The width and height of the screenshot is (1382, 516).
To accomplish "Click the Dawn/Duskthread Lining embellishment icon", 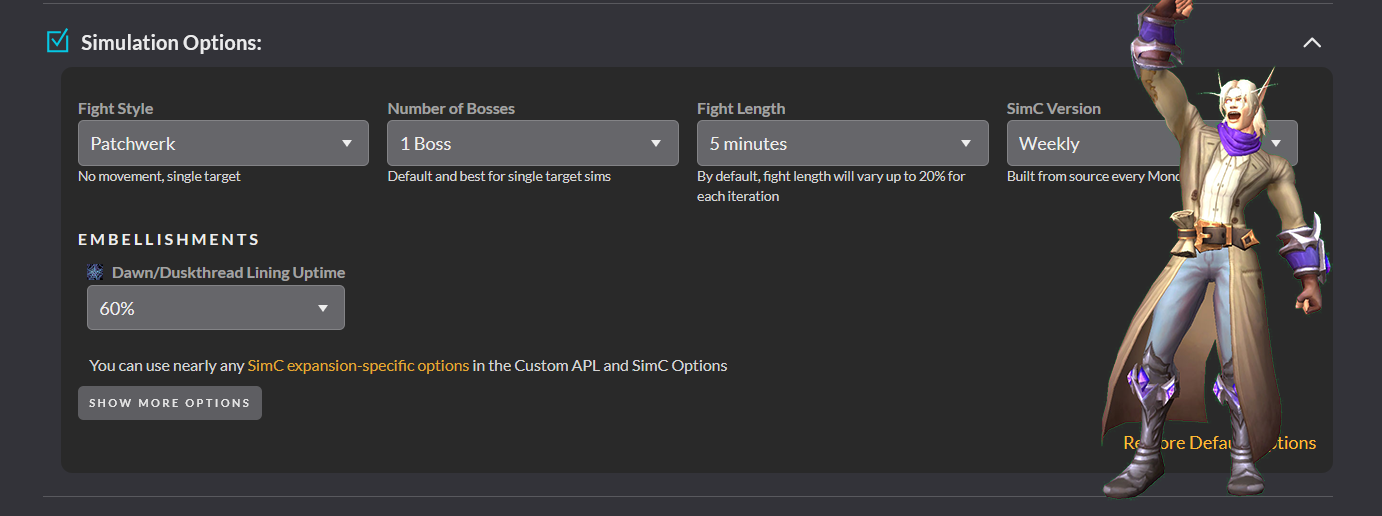I will click(x=95, y=272).
